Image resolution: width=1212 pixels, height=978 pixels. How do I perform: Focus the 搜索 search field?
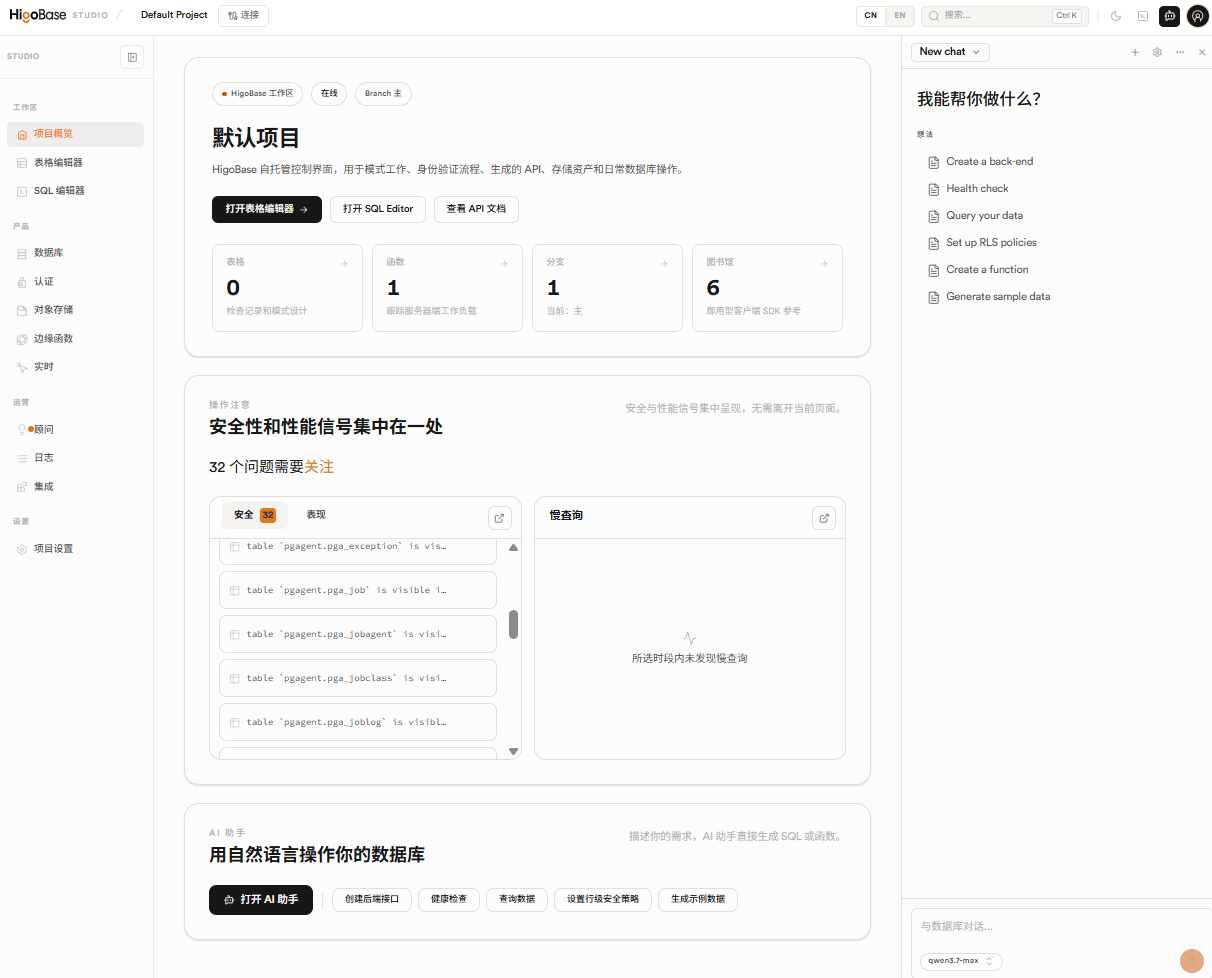pos(1005,16)
